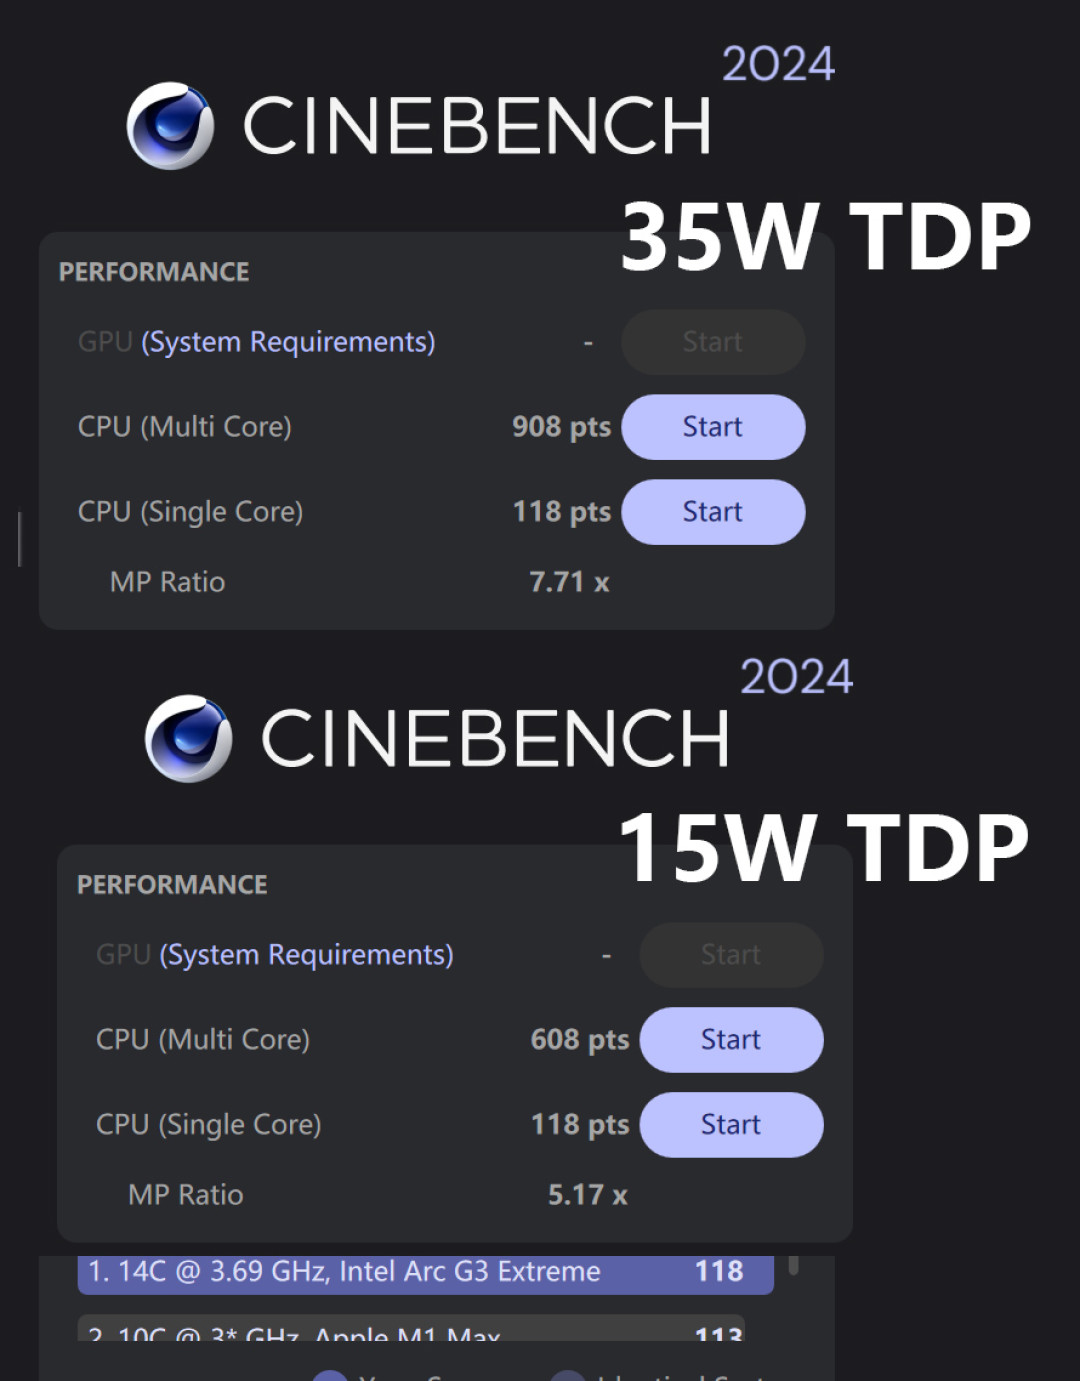Open System Requirements link in 15W panel
Screen dimensions: 1080x1381
click(306, 955)
